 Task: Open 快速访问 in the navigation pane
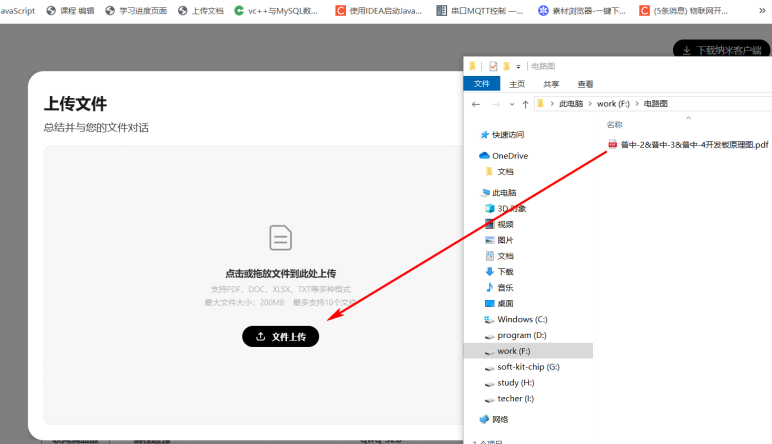[509, 135]
